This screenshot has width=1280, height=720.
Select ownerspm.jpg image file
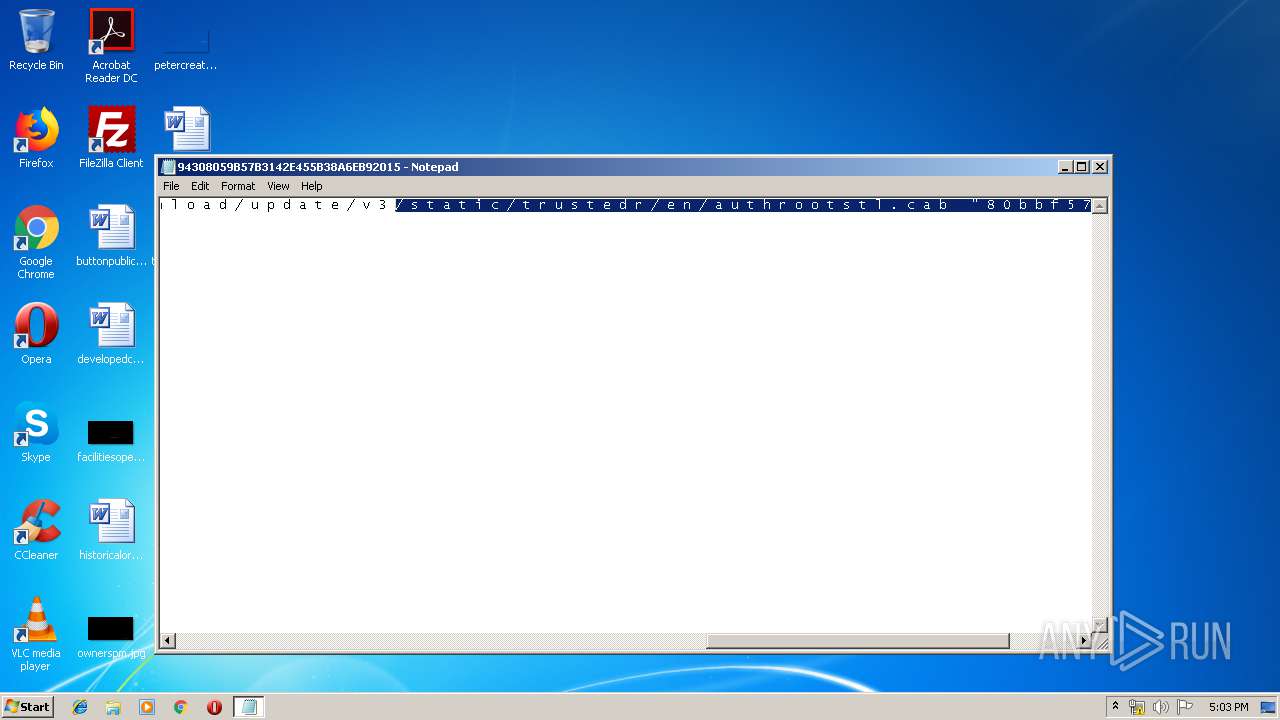click(x=111, y=636)
